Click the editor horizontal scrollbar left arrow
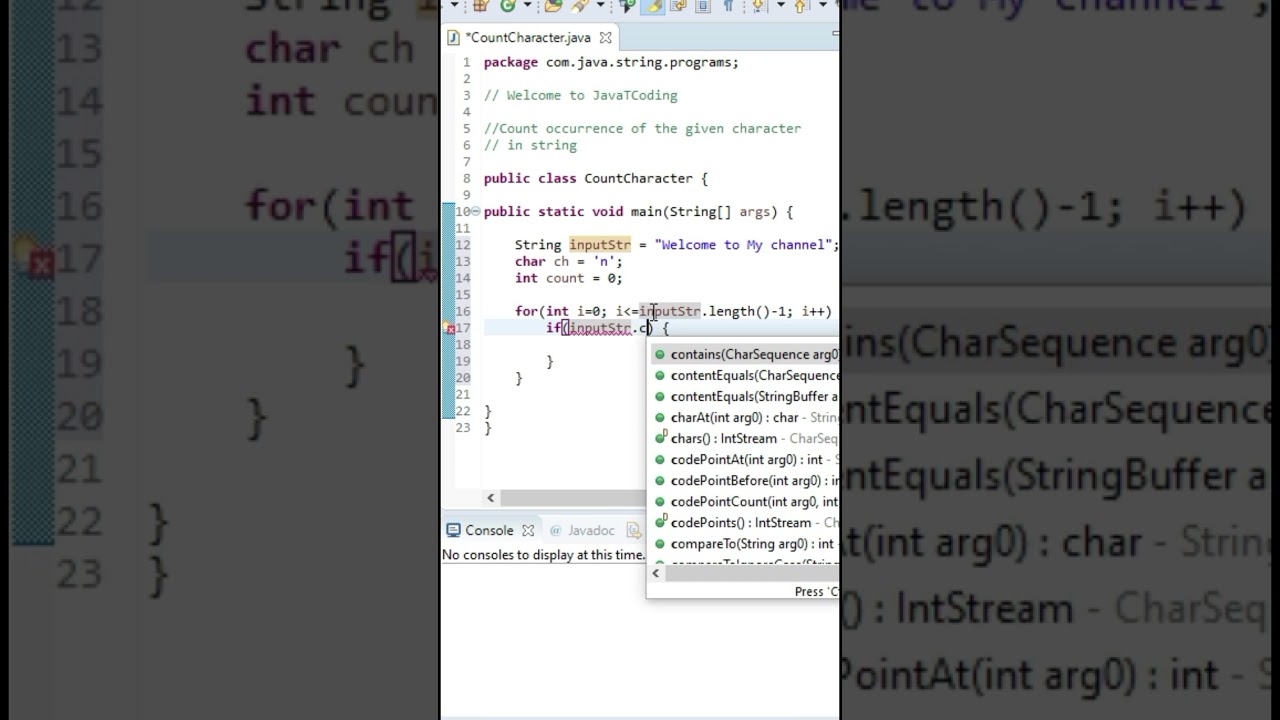The image size is (1280, 720). pyautogui.click(x=490, y=497)
